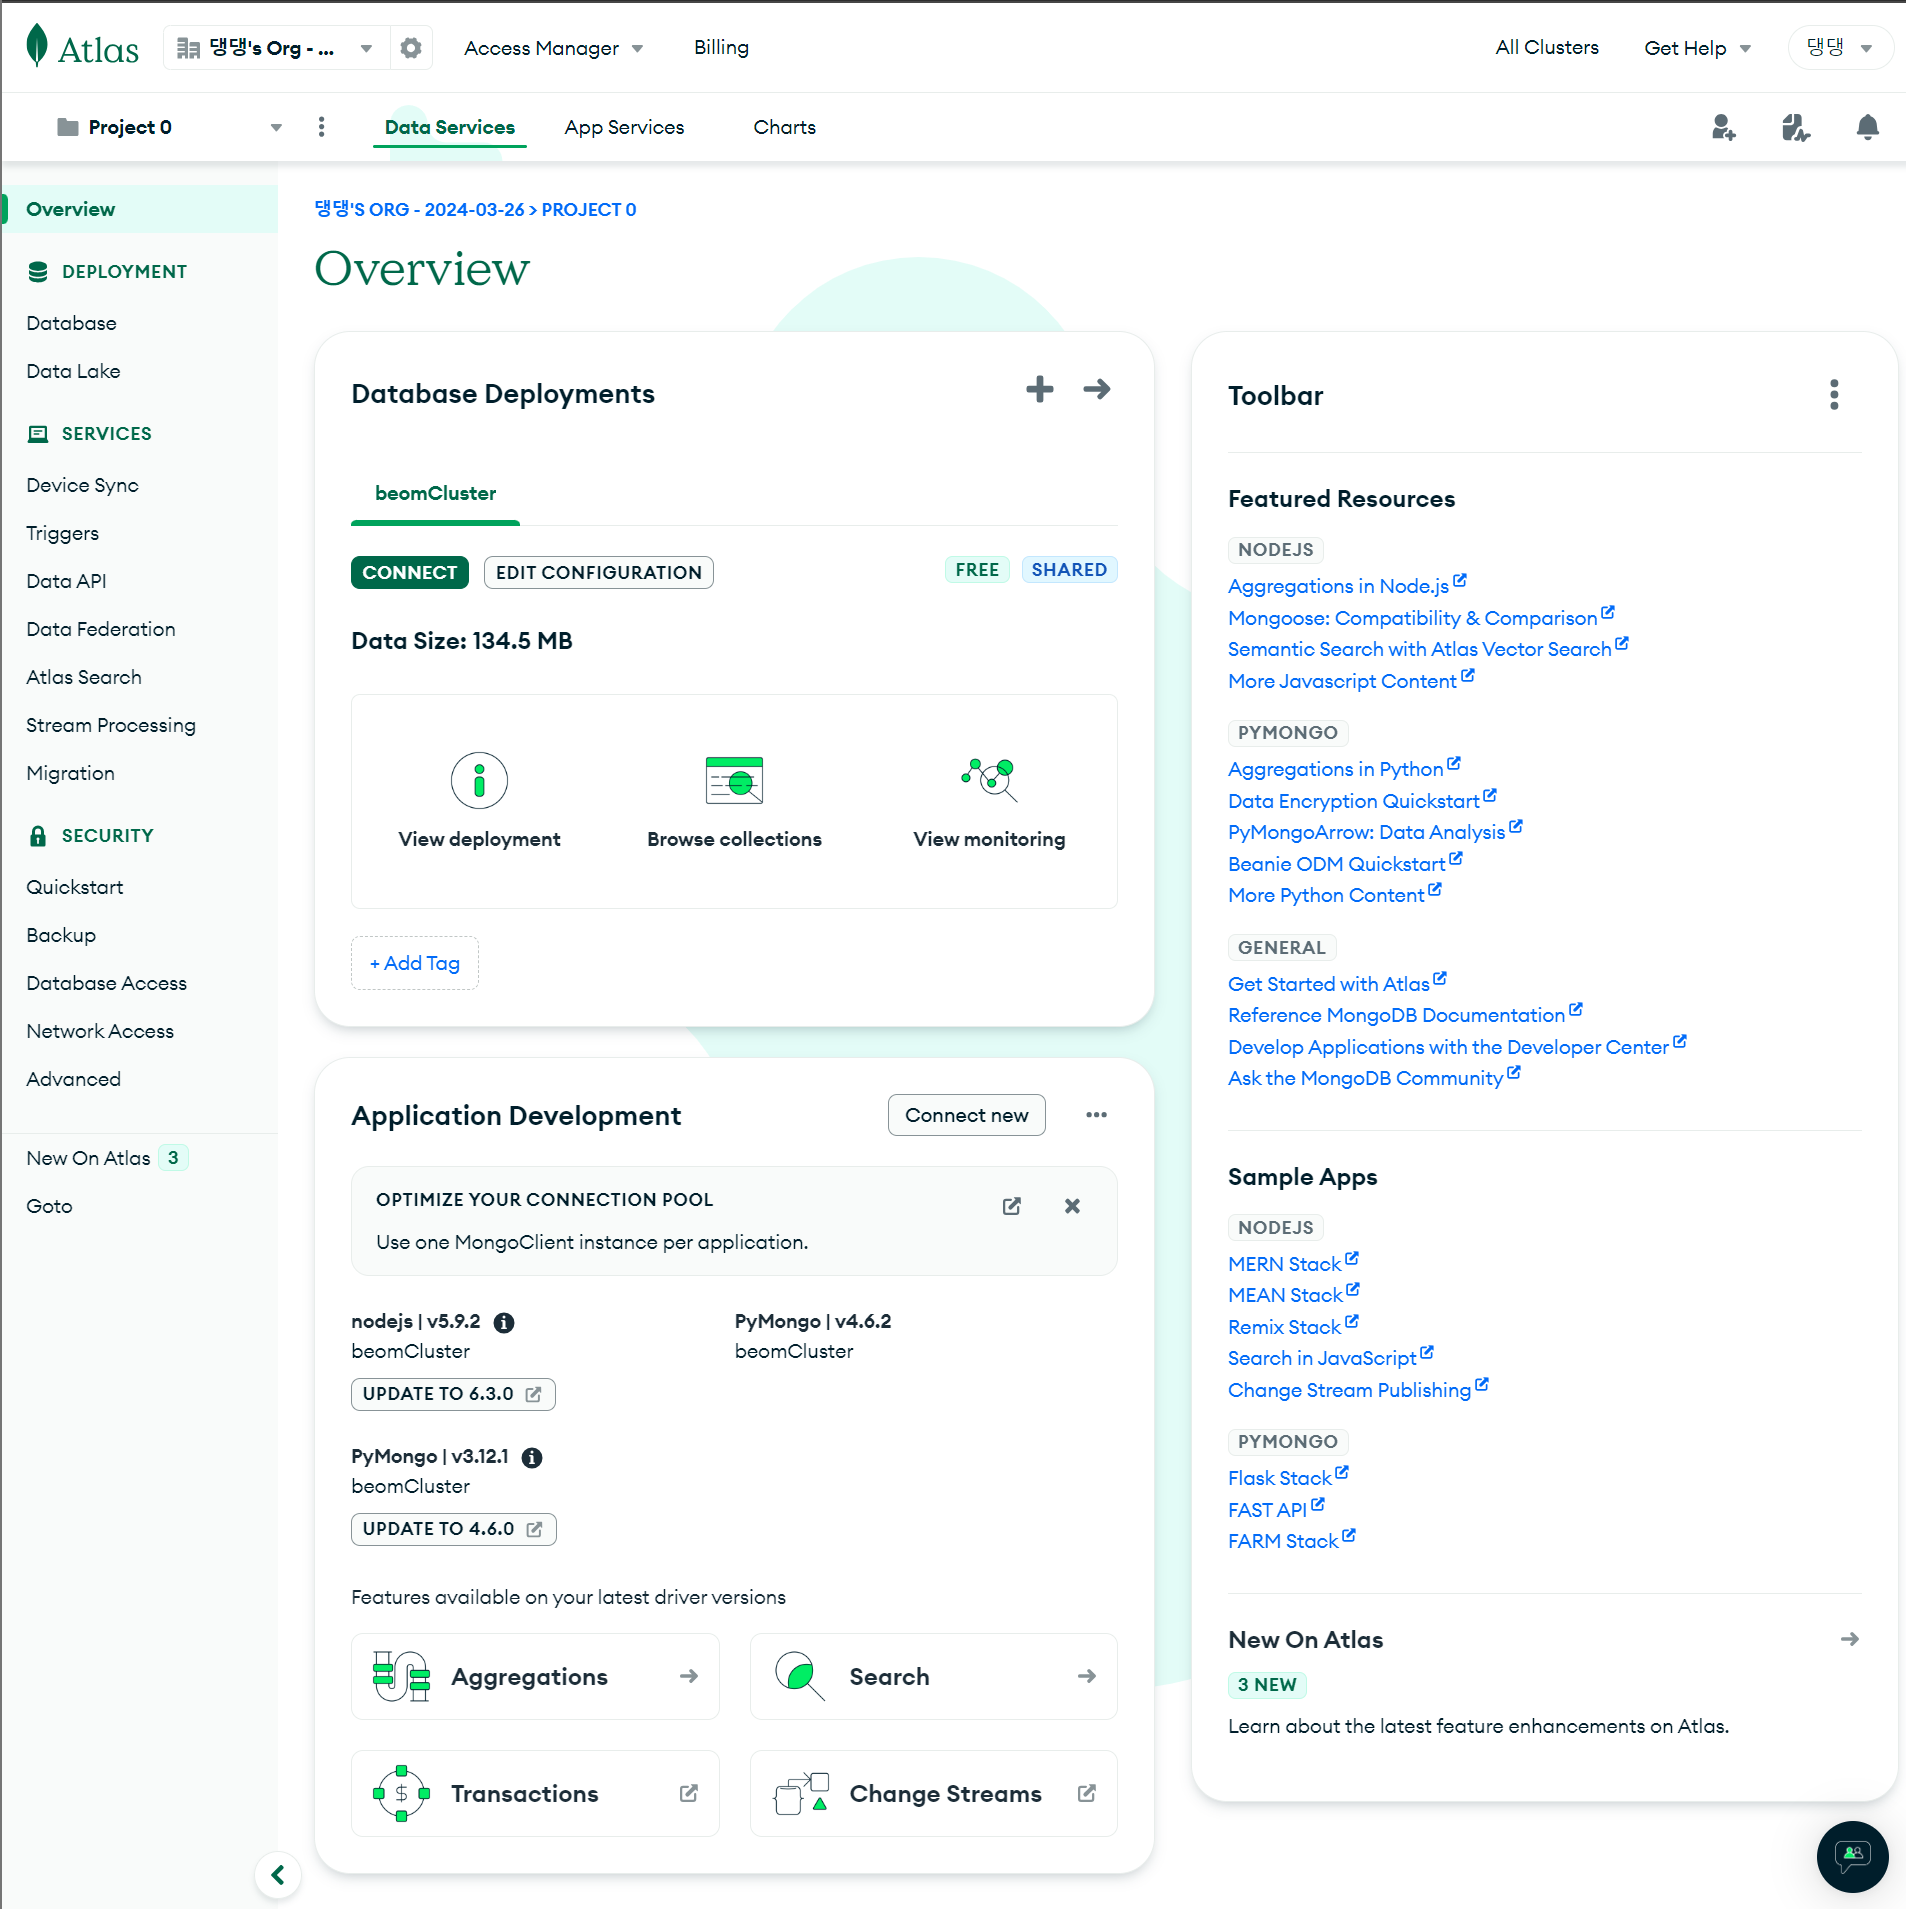Click info icon next to nodejs v5.9.2

point(504,1322)
